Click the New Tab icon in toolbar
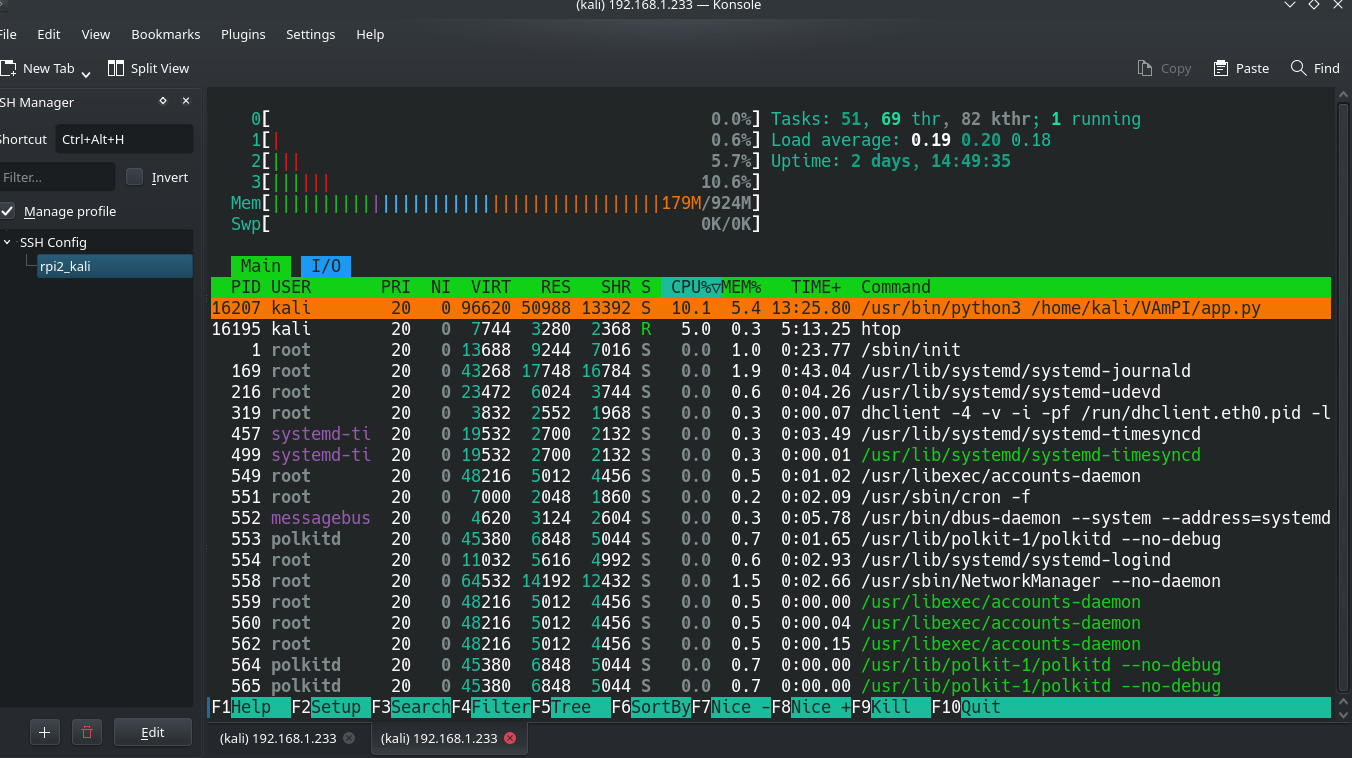The height and width of the screenshot is (758, 1352). (9, 69)
